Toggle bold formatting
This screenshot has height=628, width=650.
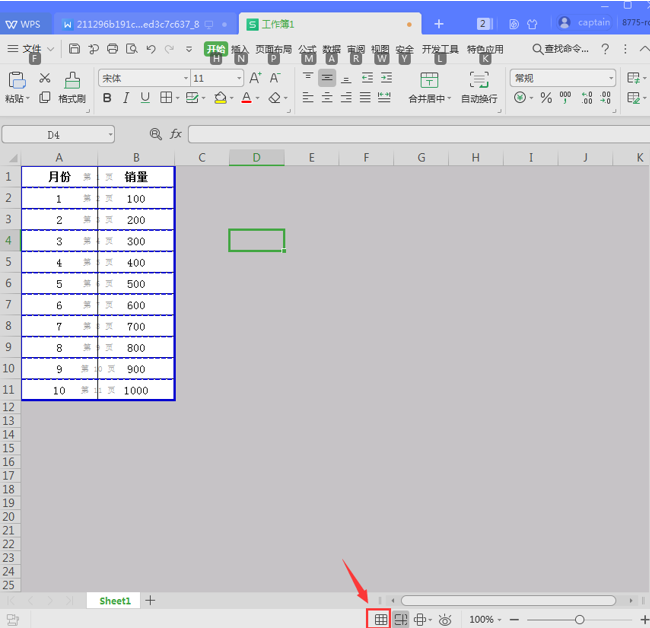(107, 98)
